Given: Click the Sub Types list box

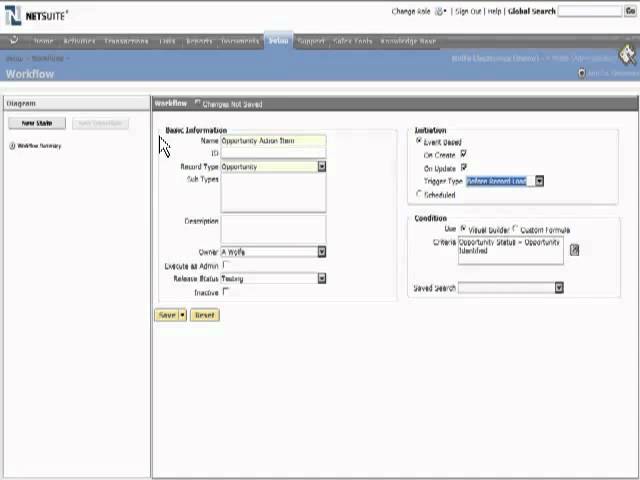Looking at the screenshot, I should click(273, 193).
